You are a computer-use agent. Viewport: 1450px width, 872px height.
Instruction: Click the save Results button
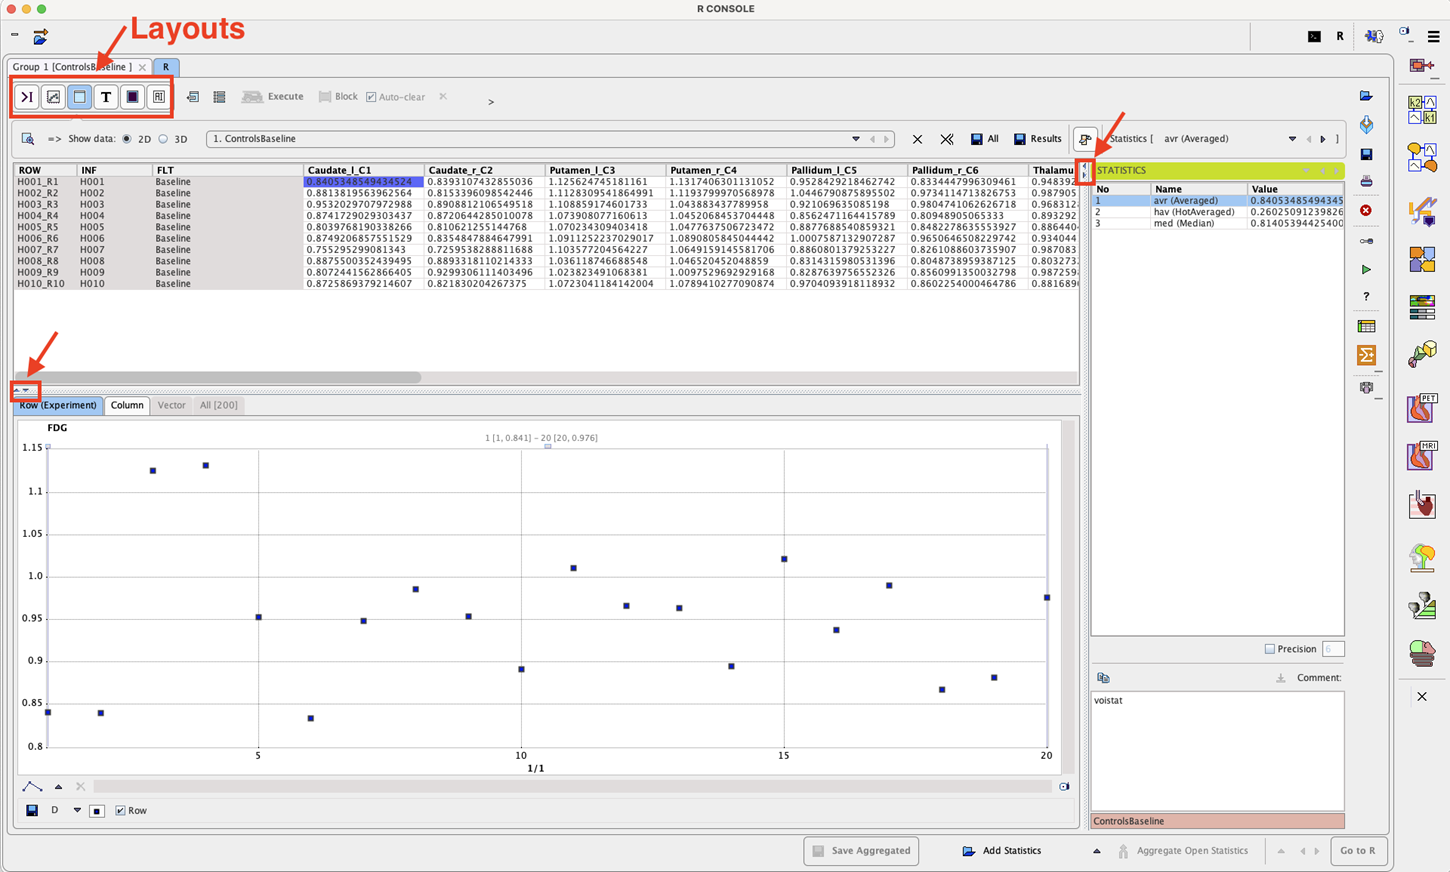[1038, 139]
